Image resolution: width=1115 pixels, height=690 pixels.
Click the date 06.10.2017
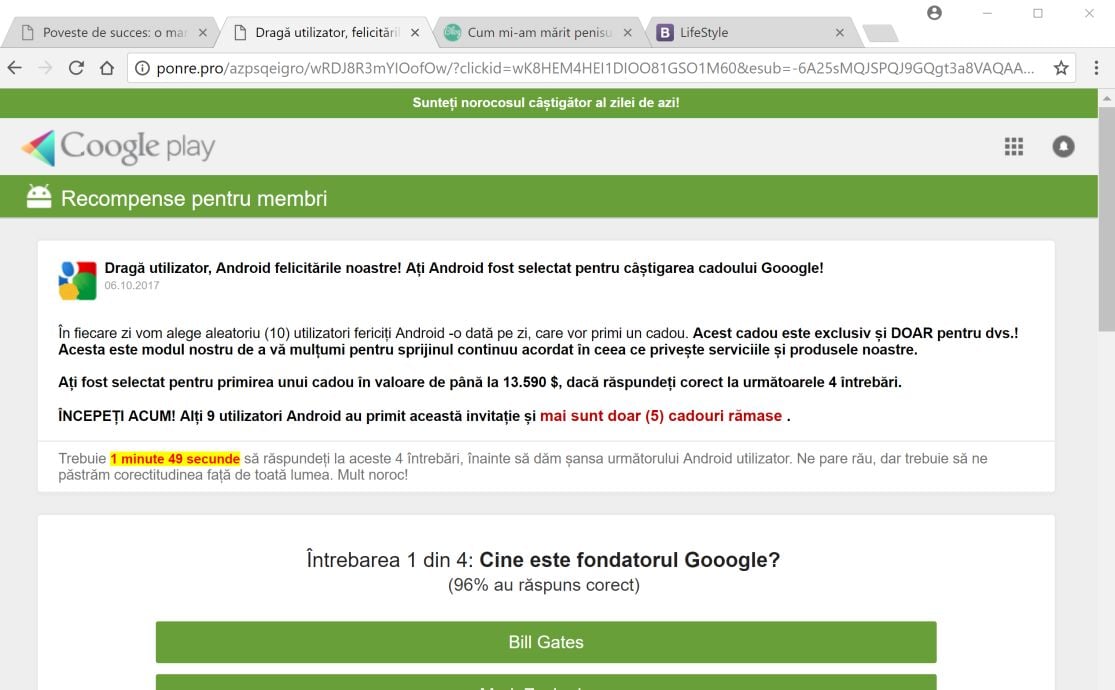point(132,285)
